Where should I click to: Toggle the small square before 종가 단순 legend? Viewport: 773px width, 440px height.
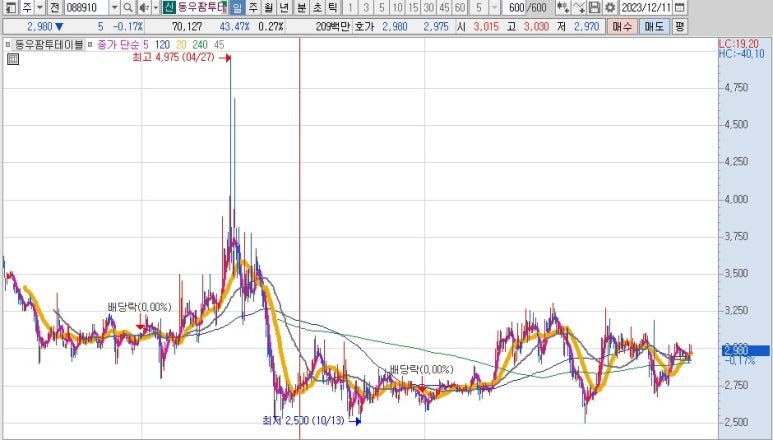click(90, 45)
